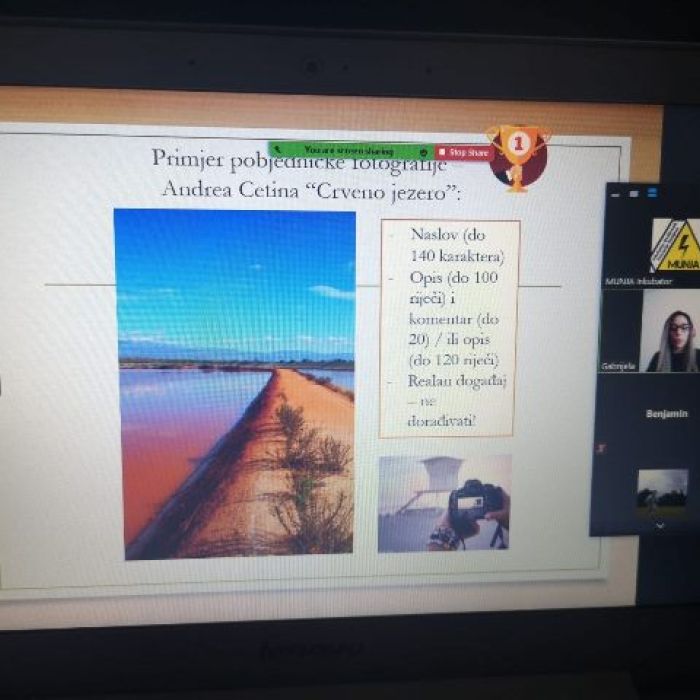Image resolution: width=700 pixels, height=700 pixels.
Task: Select the bottom landscape participant video thumbnail
Action: click(x=662, y=490)
